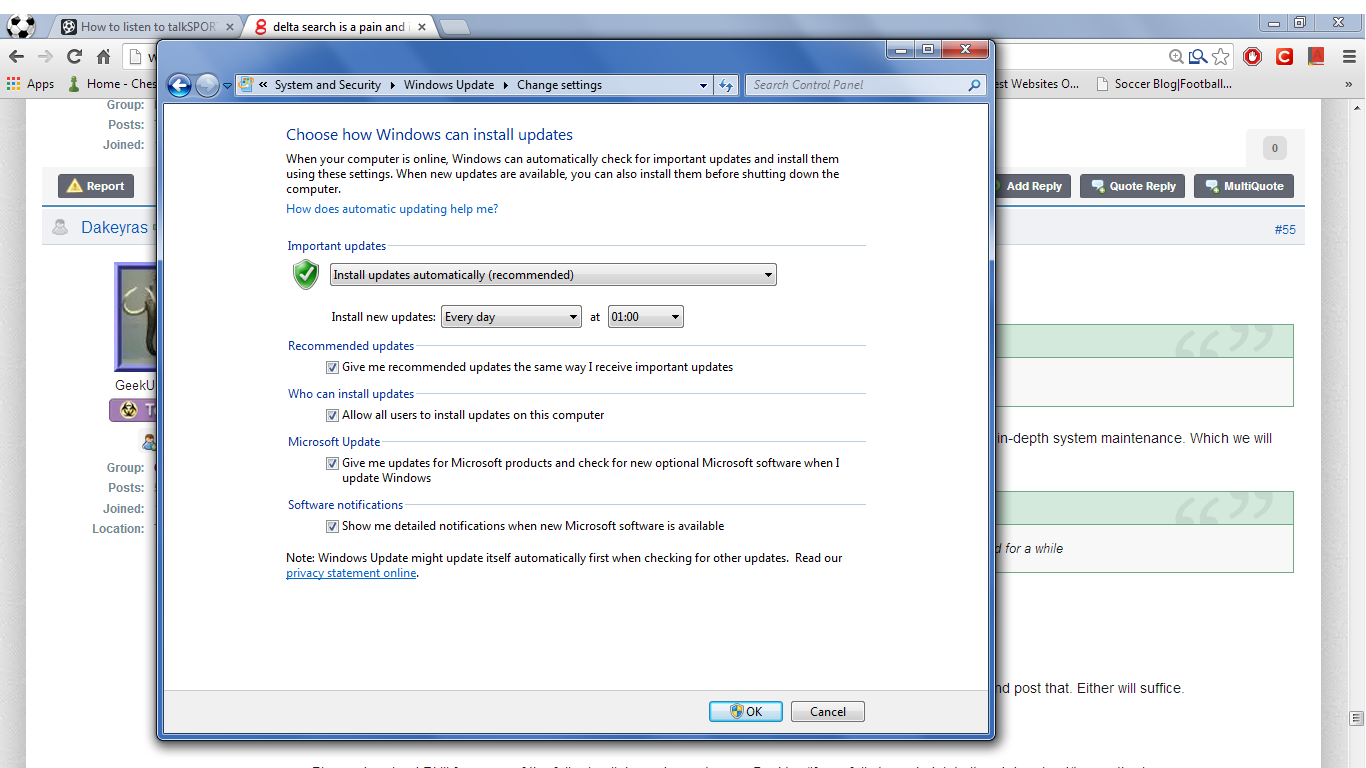The height and width of the screenshot is (768, 1366).
Task: Go back in Chrome
Action: point(17,56)
